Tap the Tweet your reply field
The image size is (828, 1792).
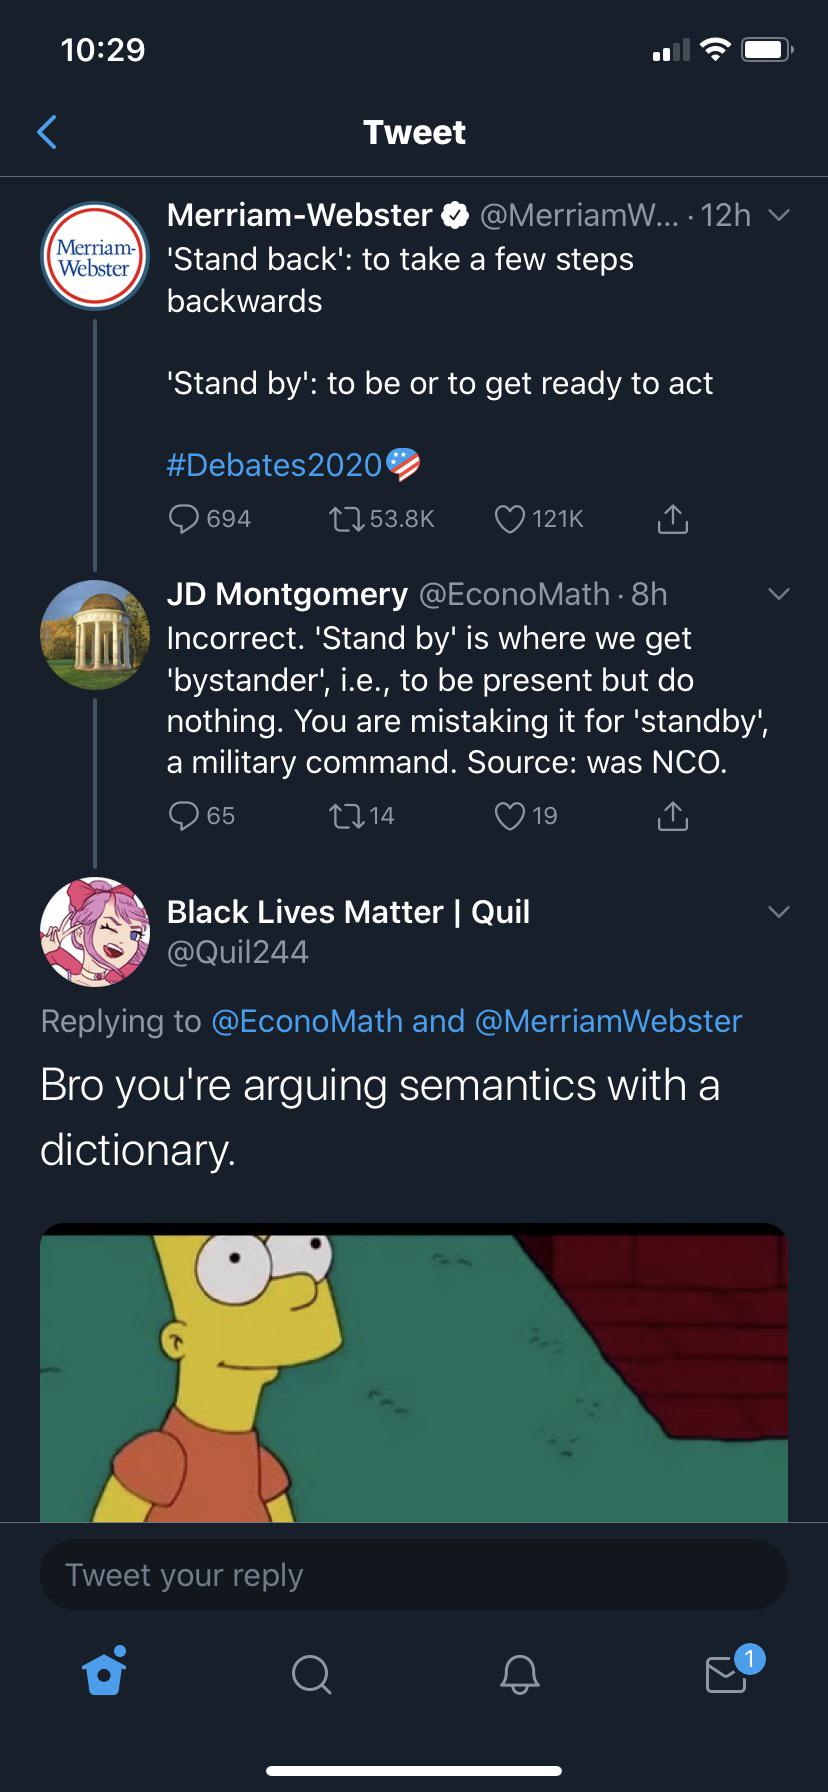point(414,1575)
